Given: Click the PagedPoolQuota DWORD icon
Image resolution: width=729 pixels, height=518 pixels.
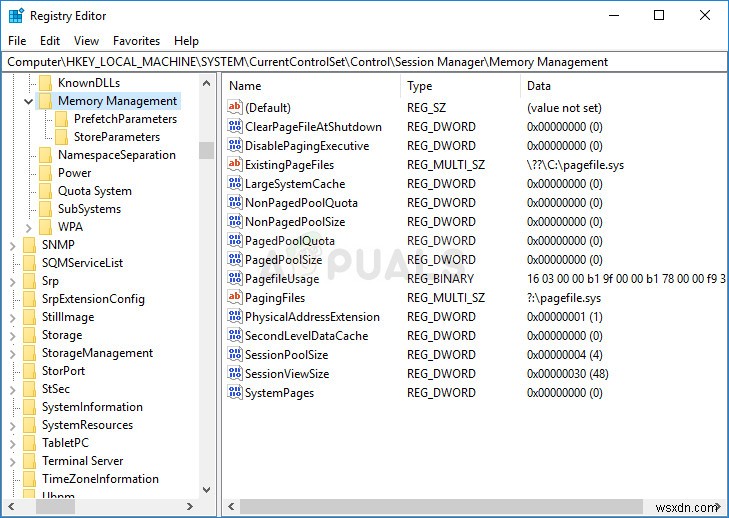Looking at the screenshot, I should coord(235,240).
